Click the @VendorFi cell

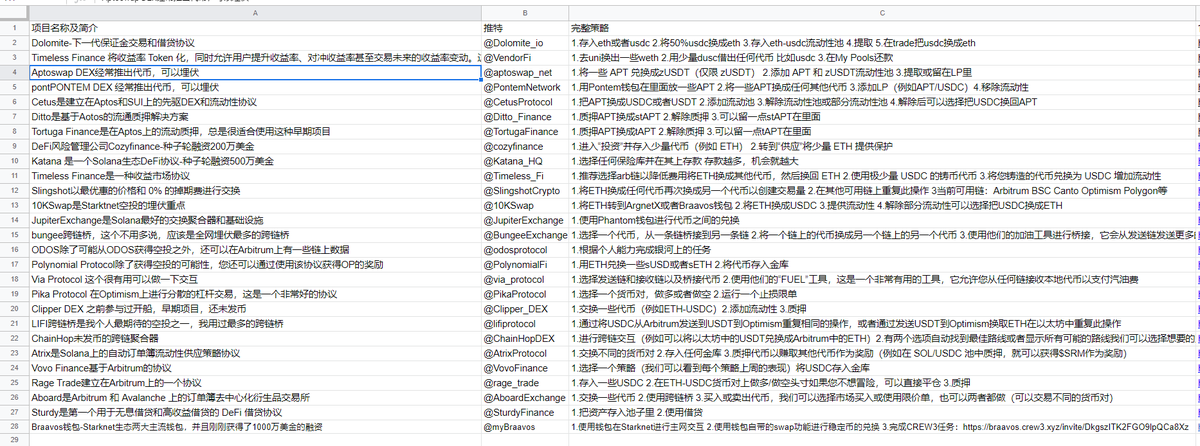point(524,58)
